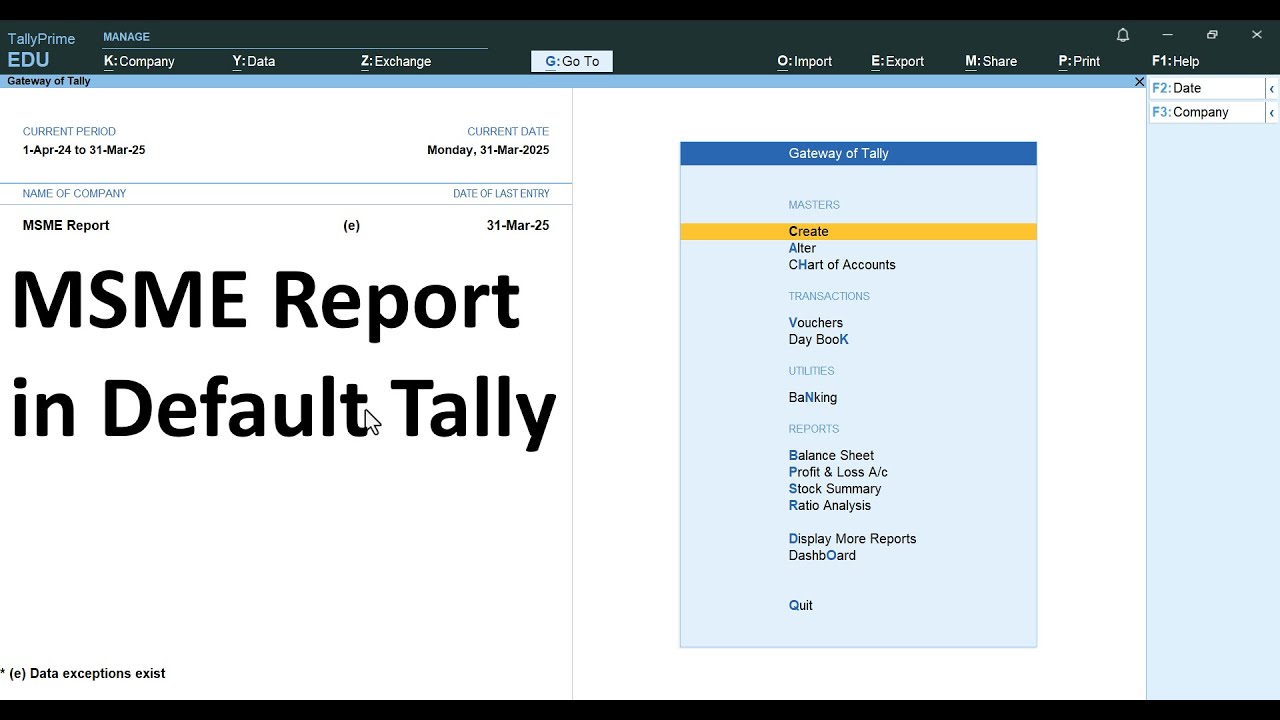
Task: Open the notifications bell icon
Action: coord(1123,35)
